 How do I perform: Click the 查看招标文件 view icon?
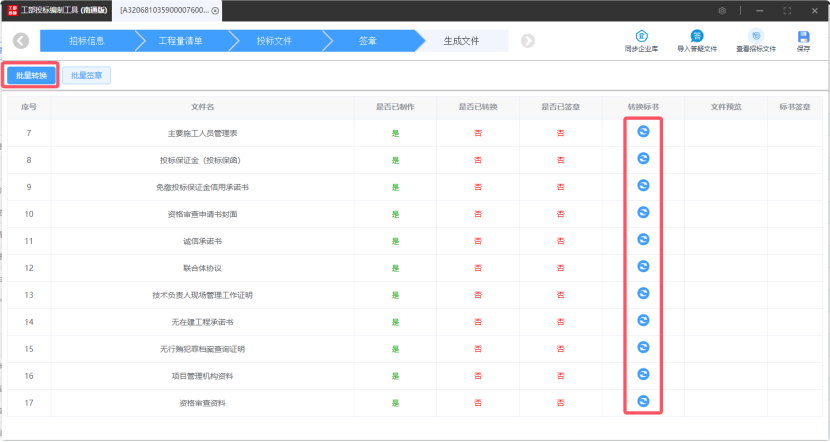pyautogui.click(x=756, y=38)
